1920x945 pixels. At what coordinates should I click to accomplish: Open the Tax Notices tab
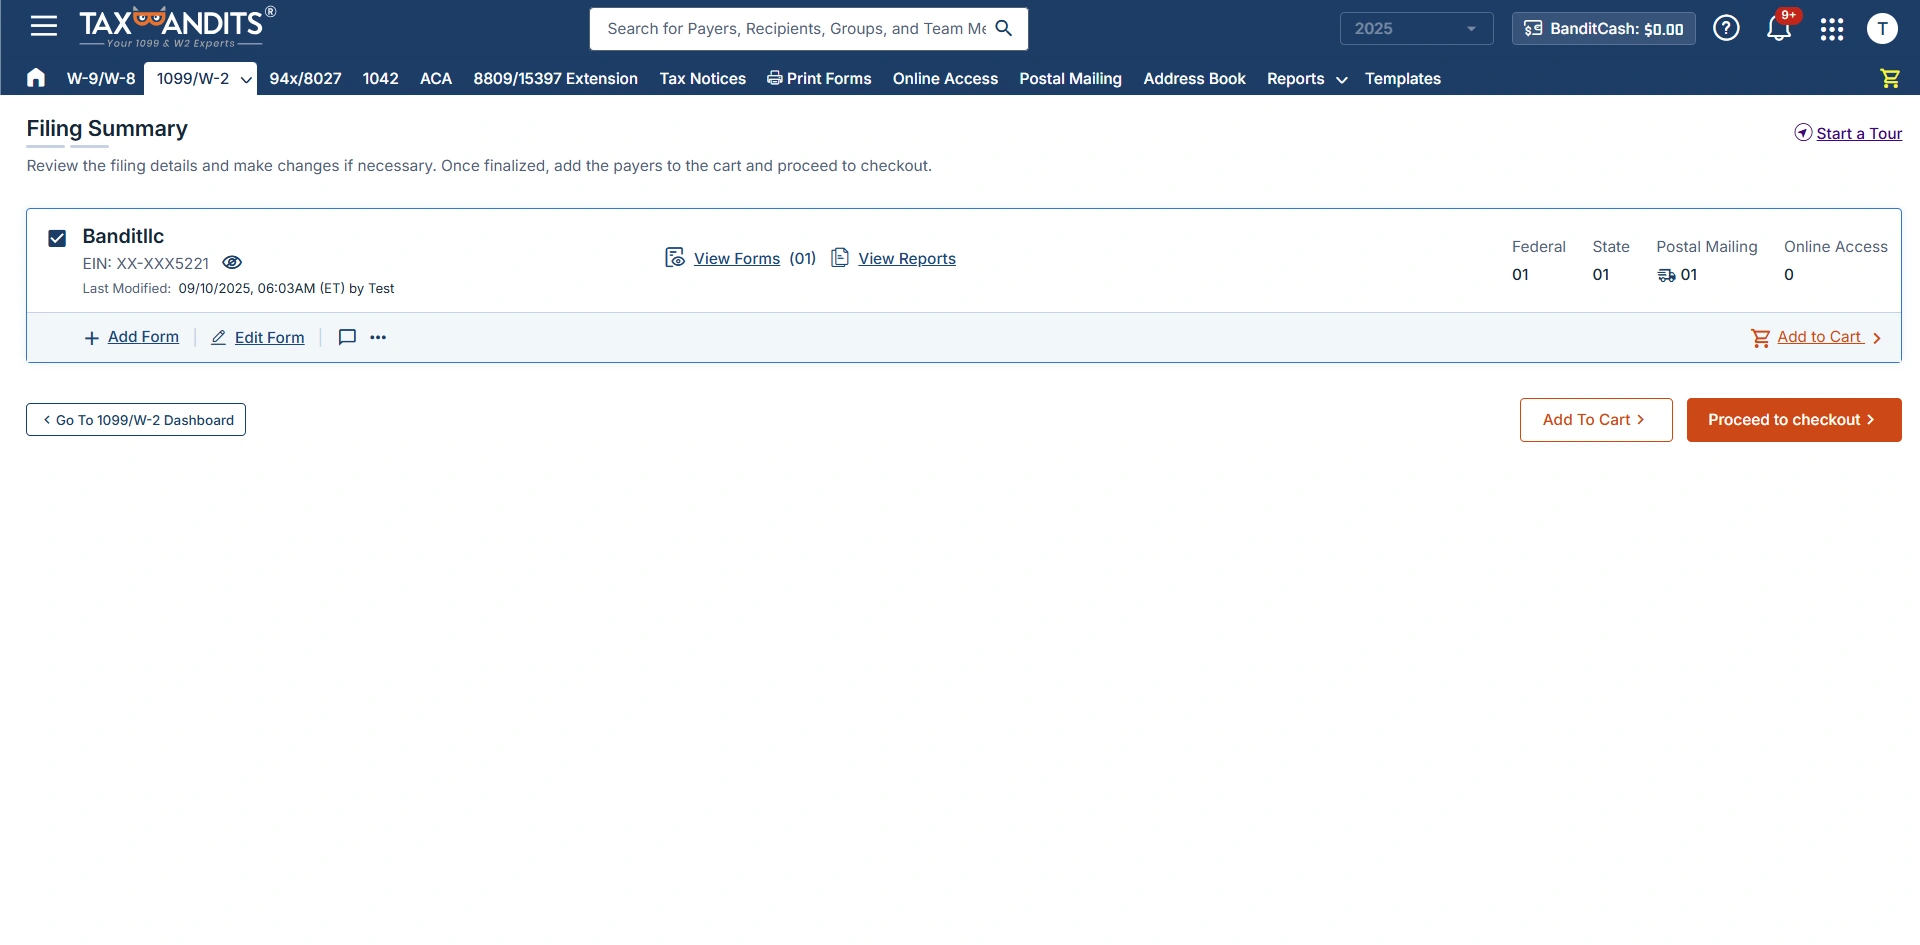(x=702, y=79)
